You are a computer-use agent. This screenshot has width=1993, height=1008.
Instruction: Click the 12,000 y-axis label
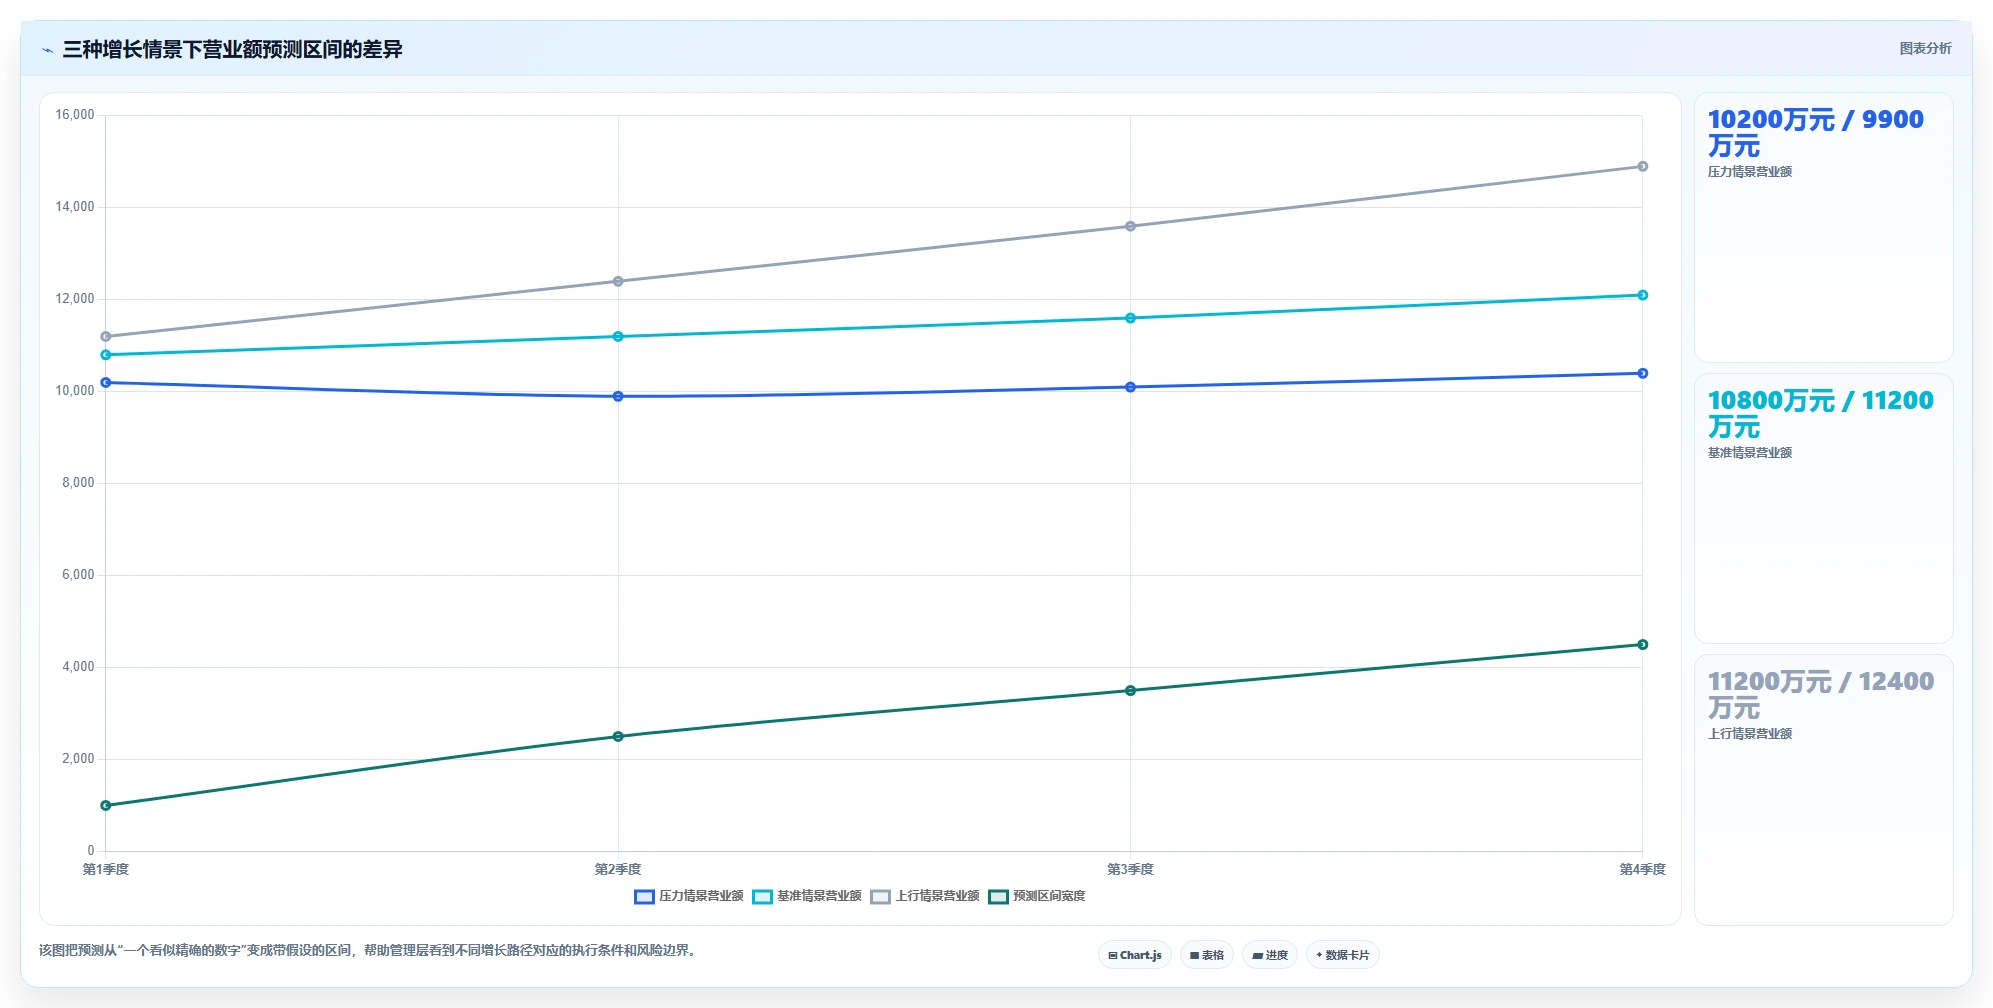(x=75, y=299)
